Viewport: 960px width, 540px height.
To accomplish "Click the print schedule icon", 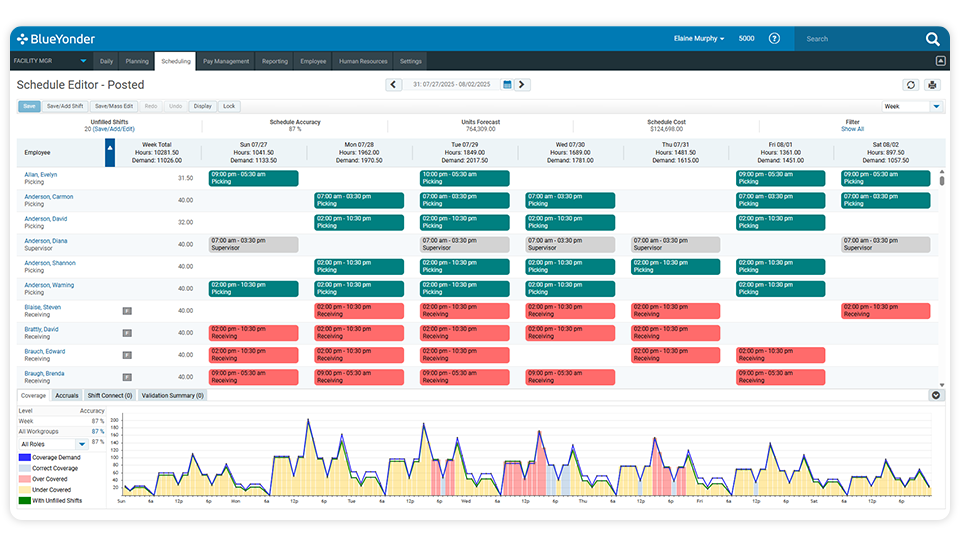I will point(932,85).
